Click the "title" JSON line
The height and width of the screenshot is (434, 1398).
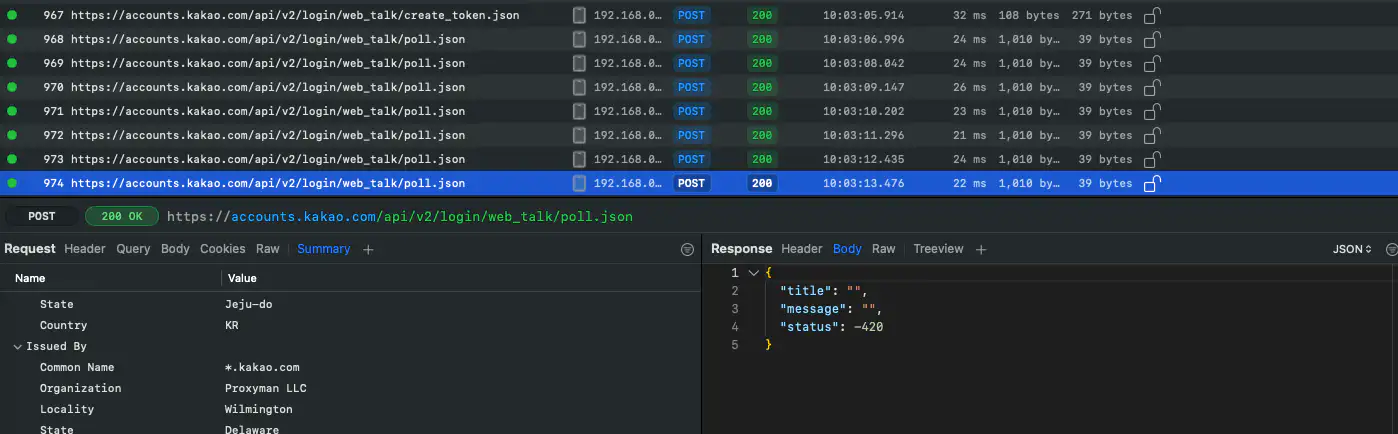click(x=823, y=291)
